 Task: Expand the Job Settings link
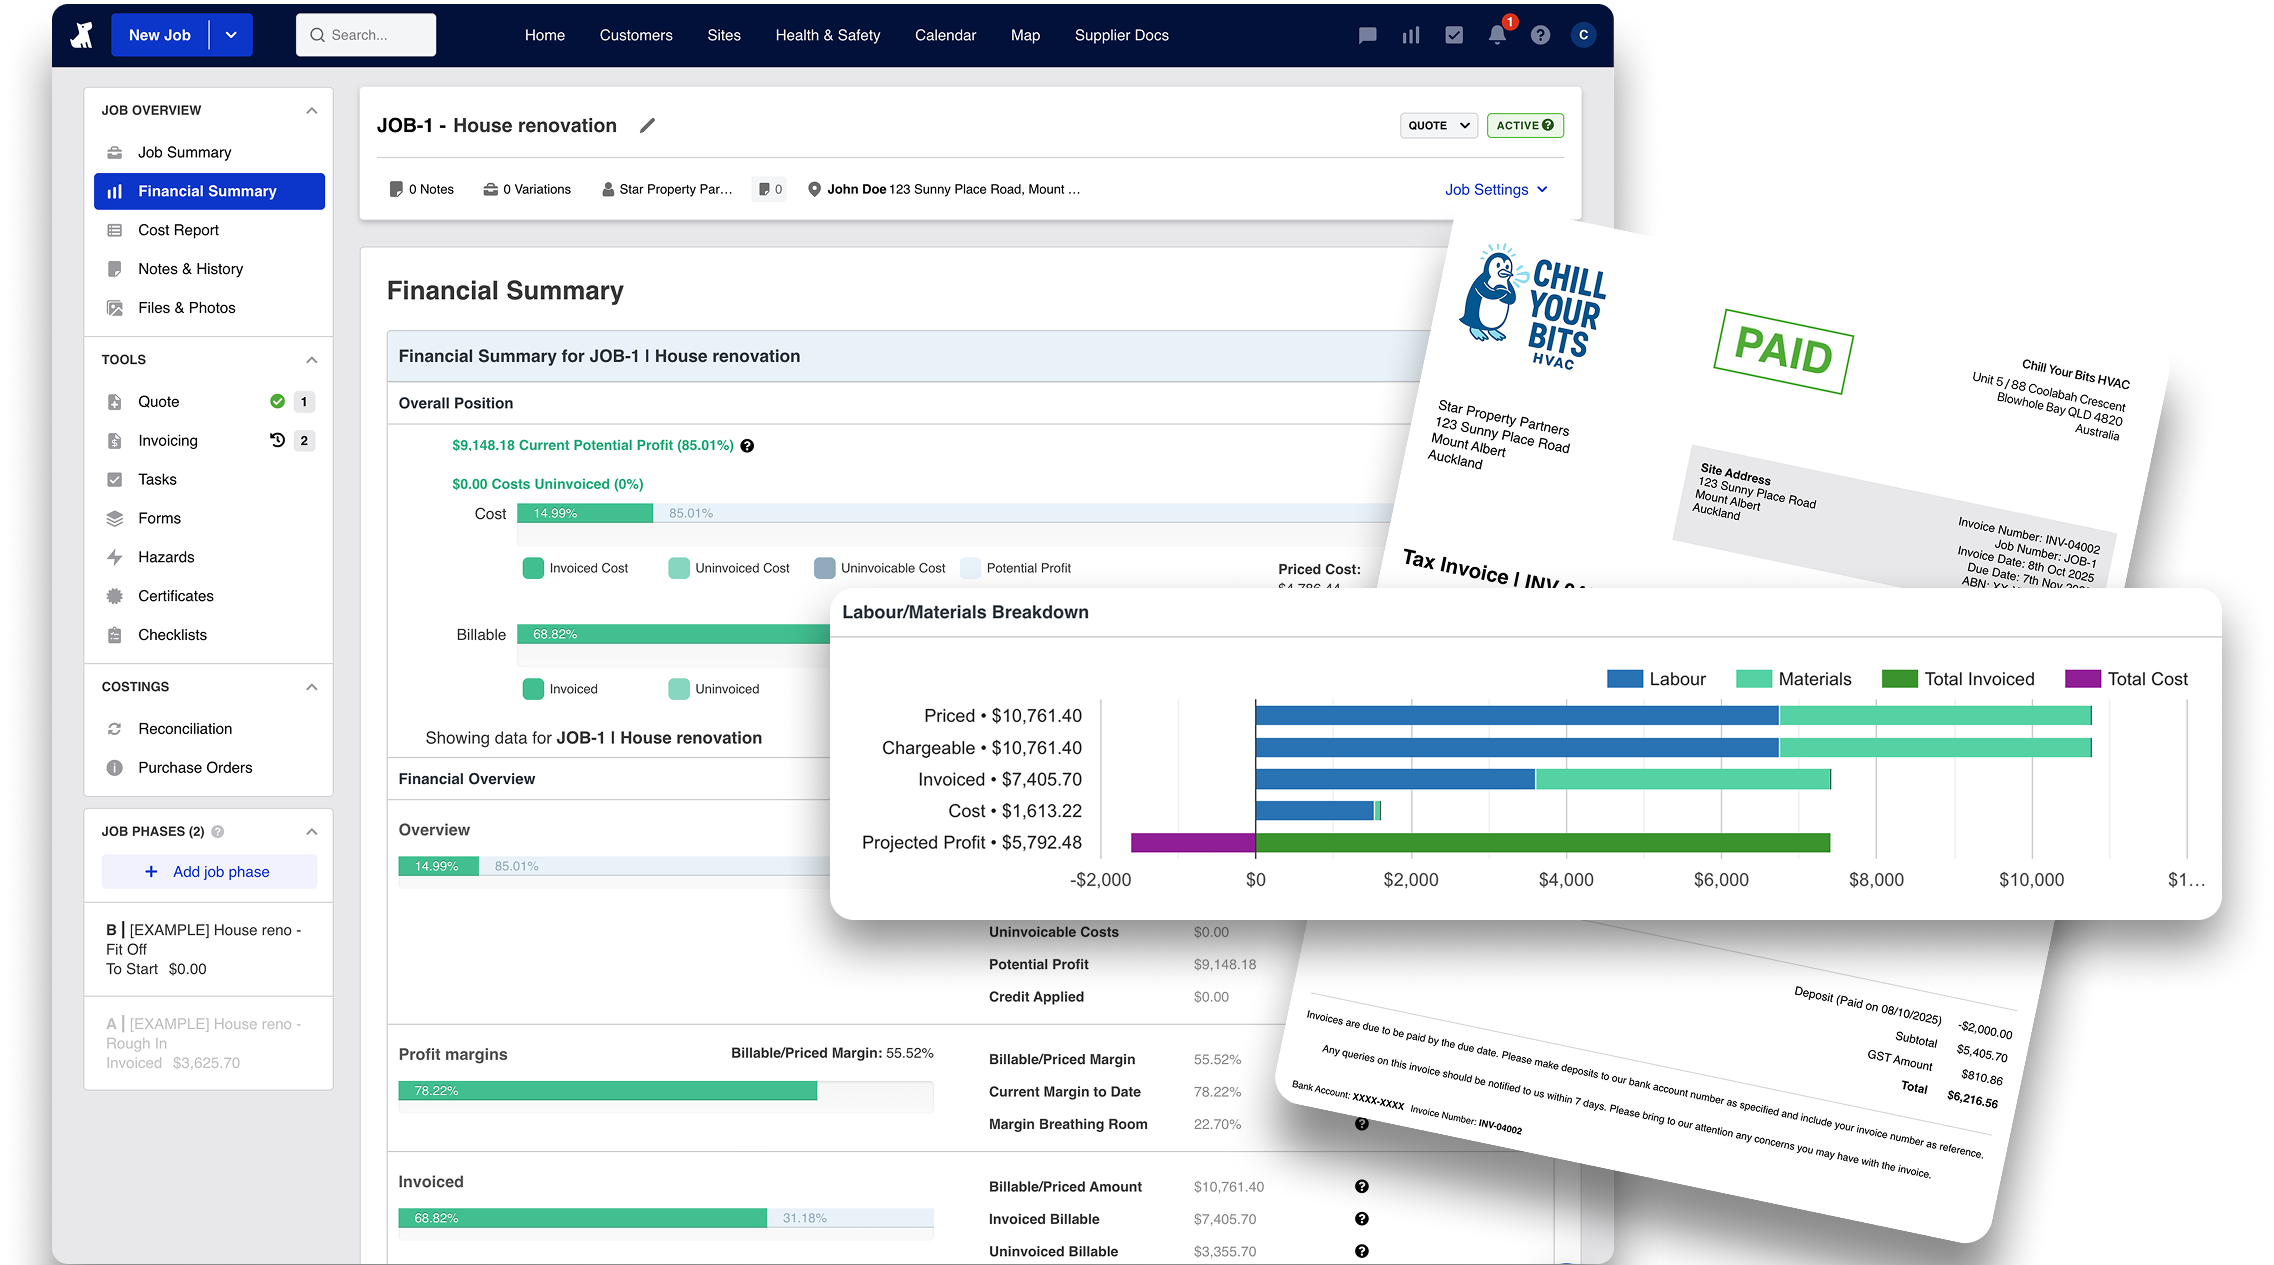coord(1495,190)
